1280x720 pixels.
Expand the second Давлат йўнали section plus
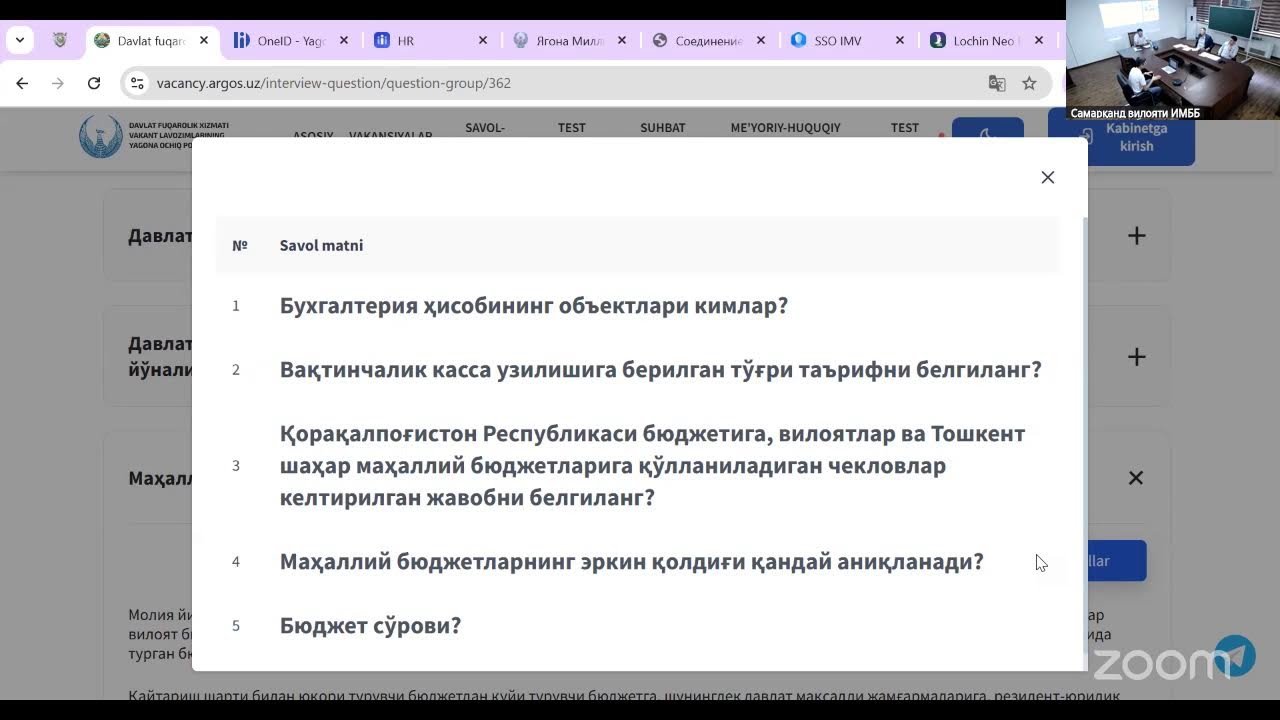point(1136,357)
